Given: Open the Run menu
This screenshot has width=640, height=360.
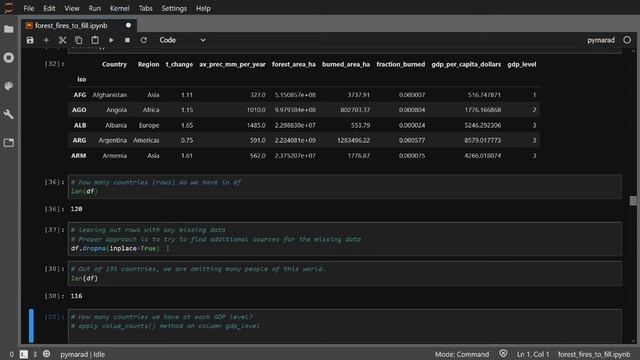Looking at the screenshot, I should click(x=94, y=8).
